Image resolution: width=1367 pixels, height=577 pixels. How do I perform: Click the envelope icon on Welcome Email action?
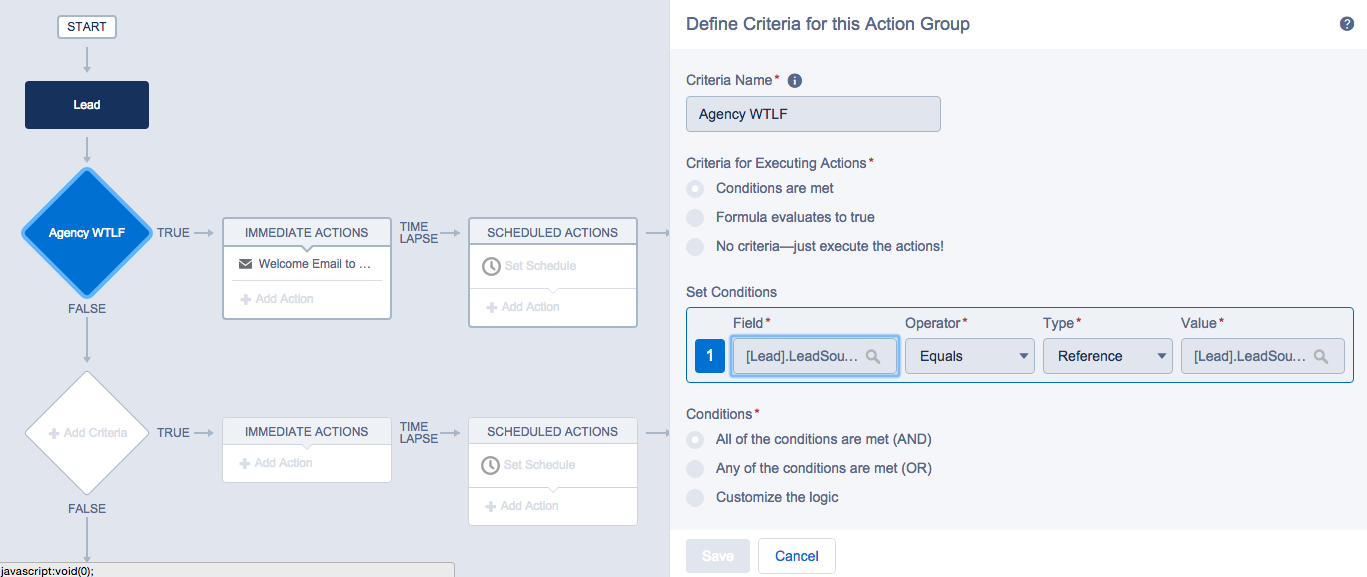pos(245,264)
